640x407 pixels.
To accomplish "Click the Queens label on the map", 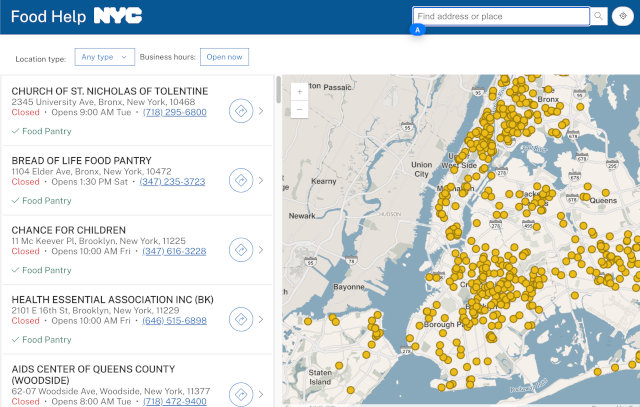I will click(603, 200).
